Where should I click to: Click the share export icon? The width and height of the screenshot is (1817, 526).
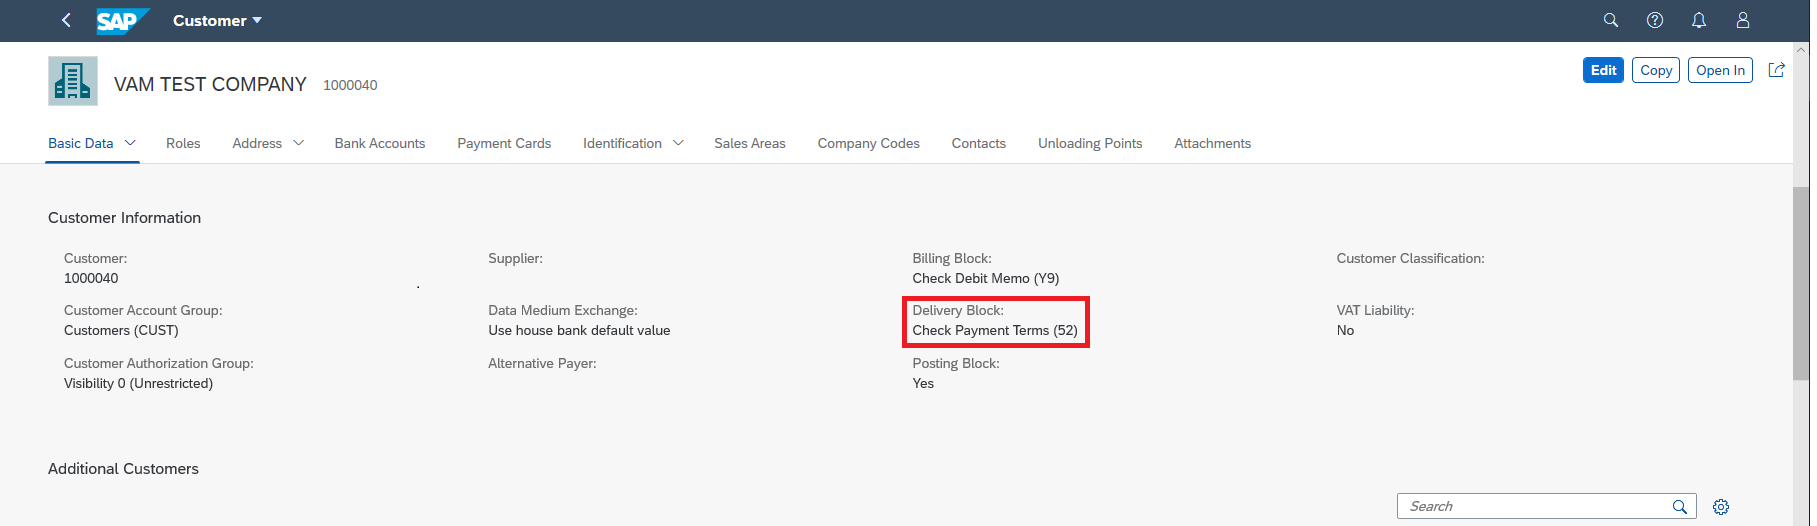point(1776,70)
